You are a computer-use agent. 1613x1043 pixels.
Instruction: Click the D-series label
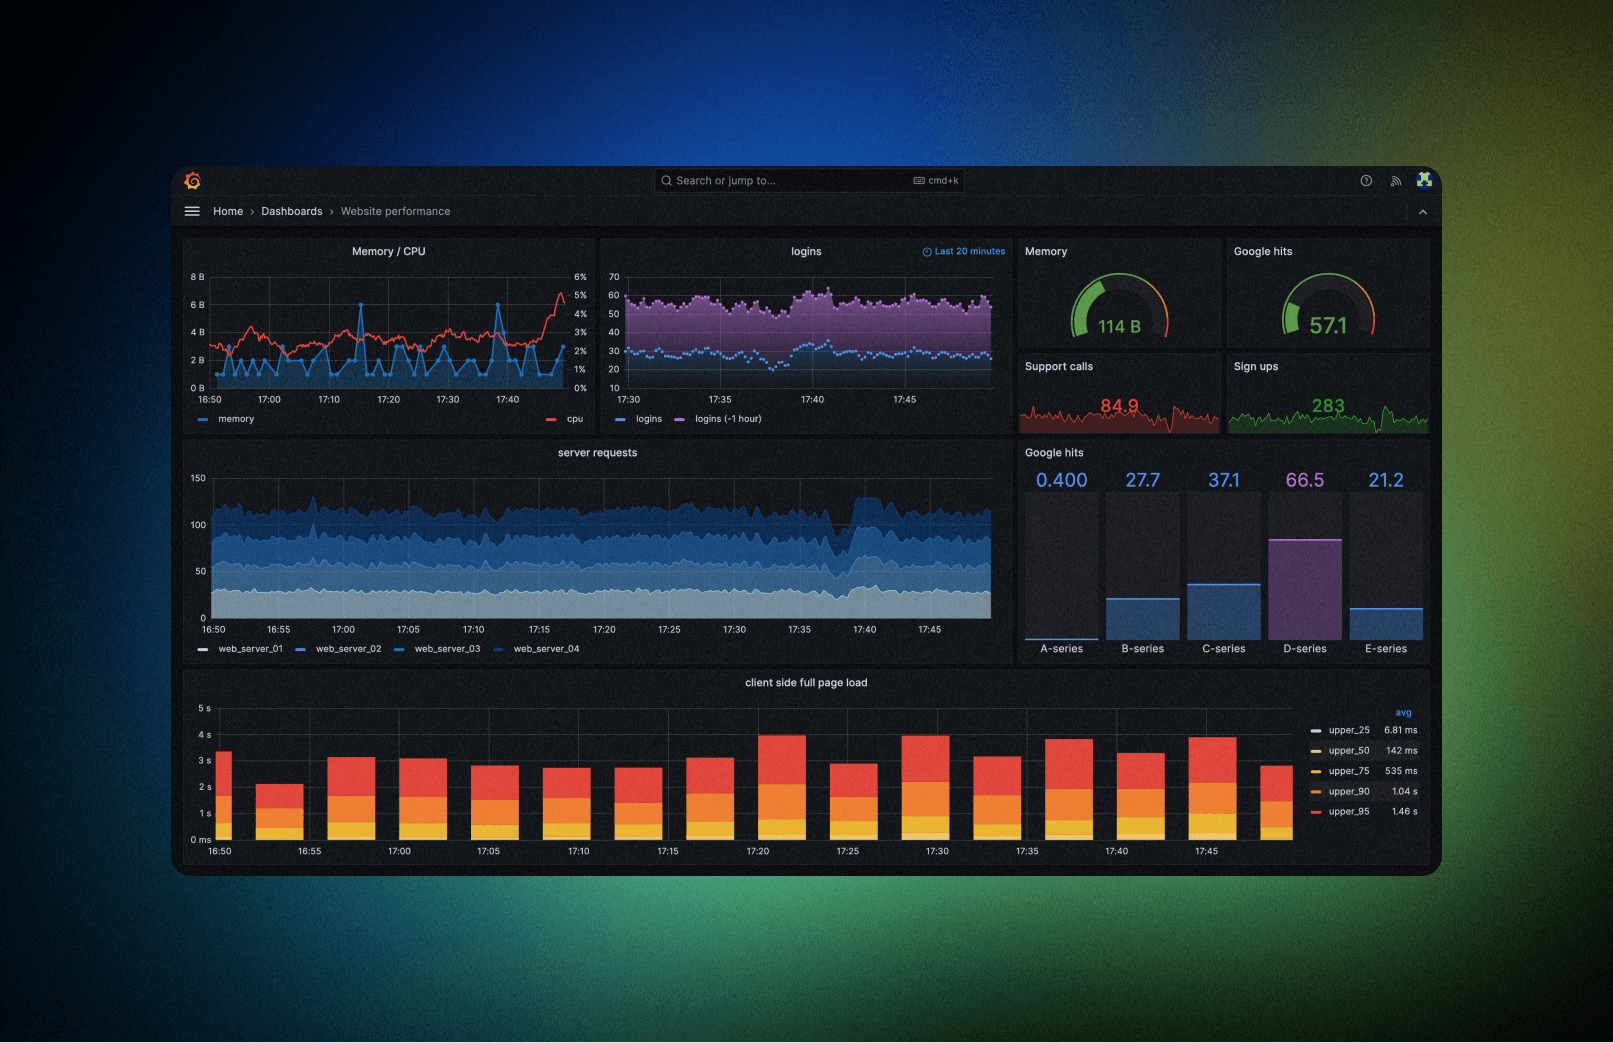coord(1304,649)
